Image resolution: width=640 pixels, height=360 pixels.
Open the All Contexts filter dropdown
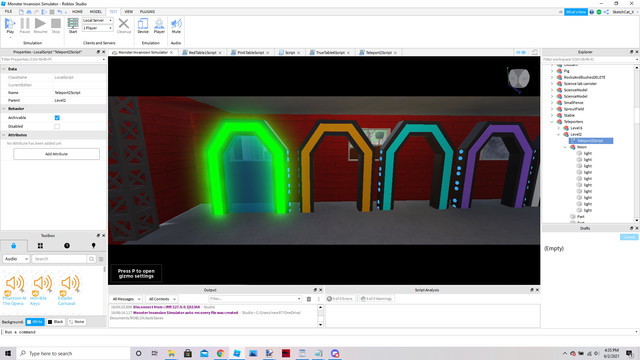click(162, 299)
